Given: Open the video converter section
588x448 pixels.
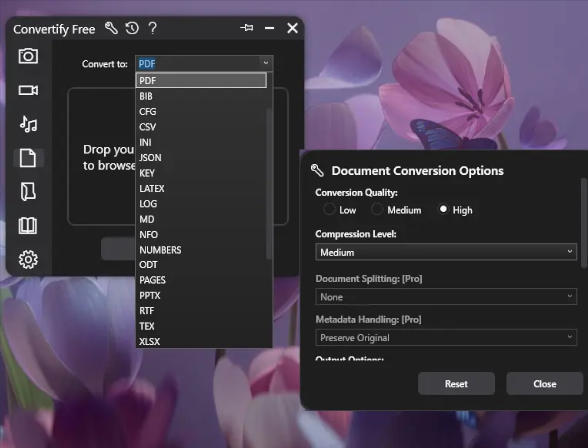Looking at the screenshot, I should coord(28,90).
